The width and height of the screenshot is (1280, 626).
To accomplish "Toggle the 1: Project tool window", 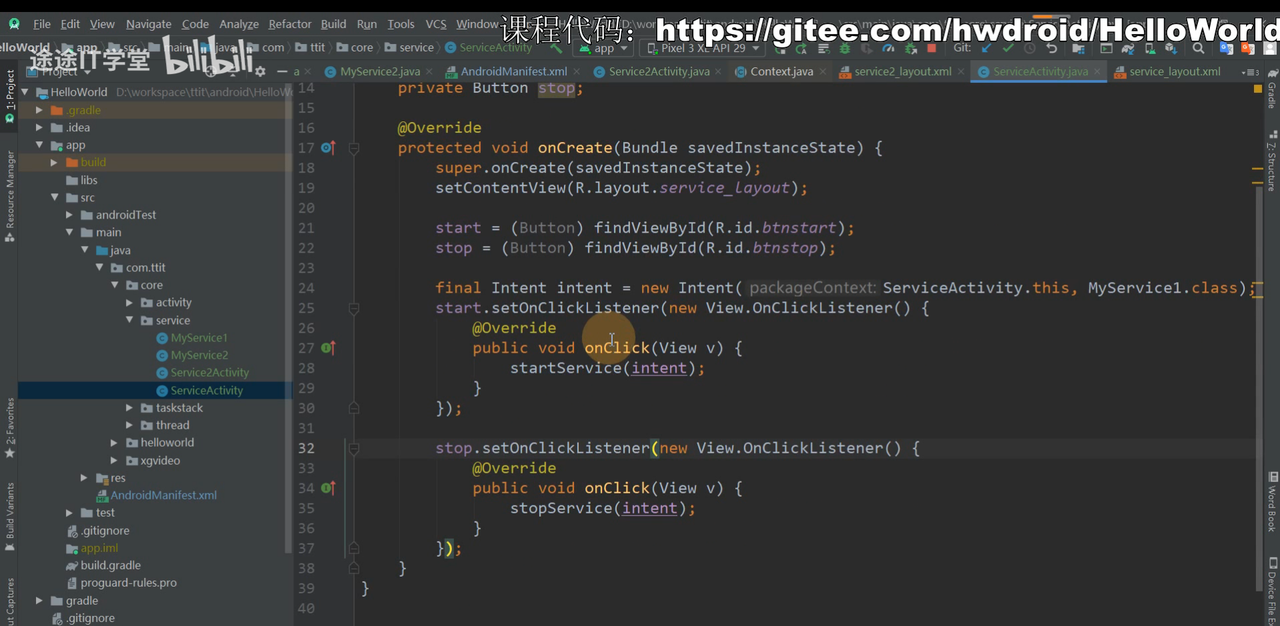I will pyautogui.click(x=9, y=97).
